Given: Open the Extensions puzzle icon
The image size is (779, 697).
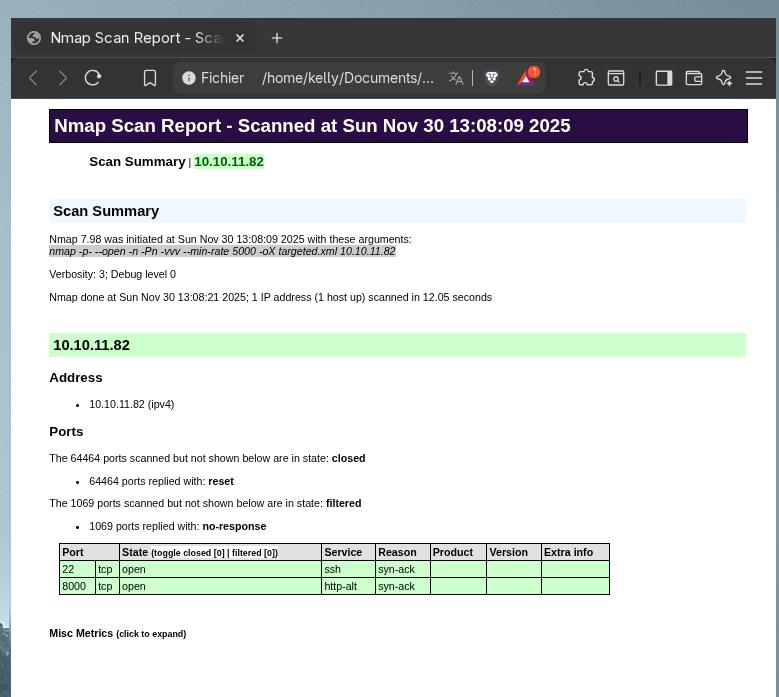Looking at the screenshot, I should tap(587, 78).
